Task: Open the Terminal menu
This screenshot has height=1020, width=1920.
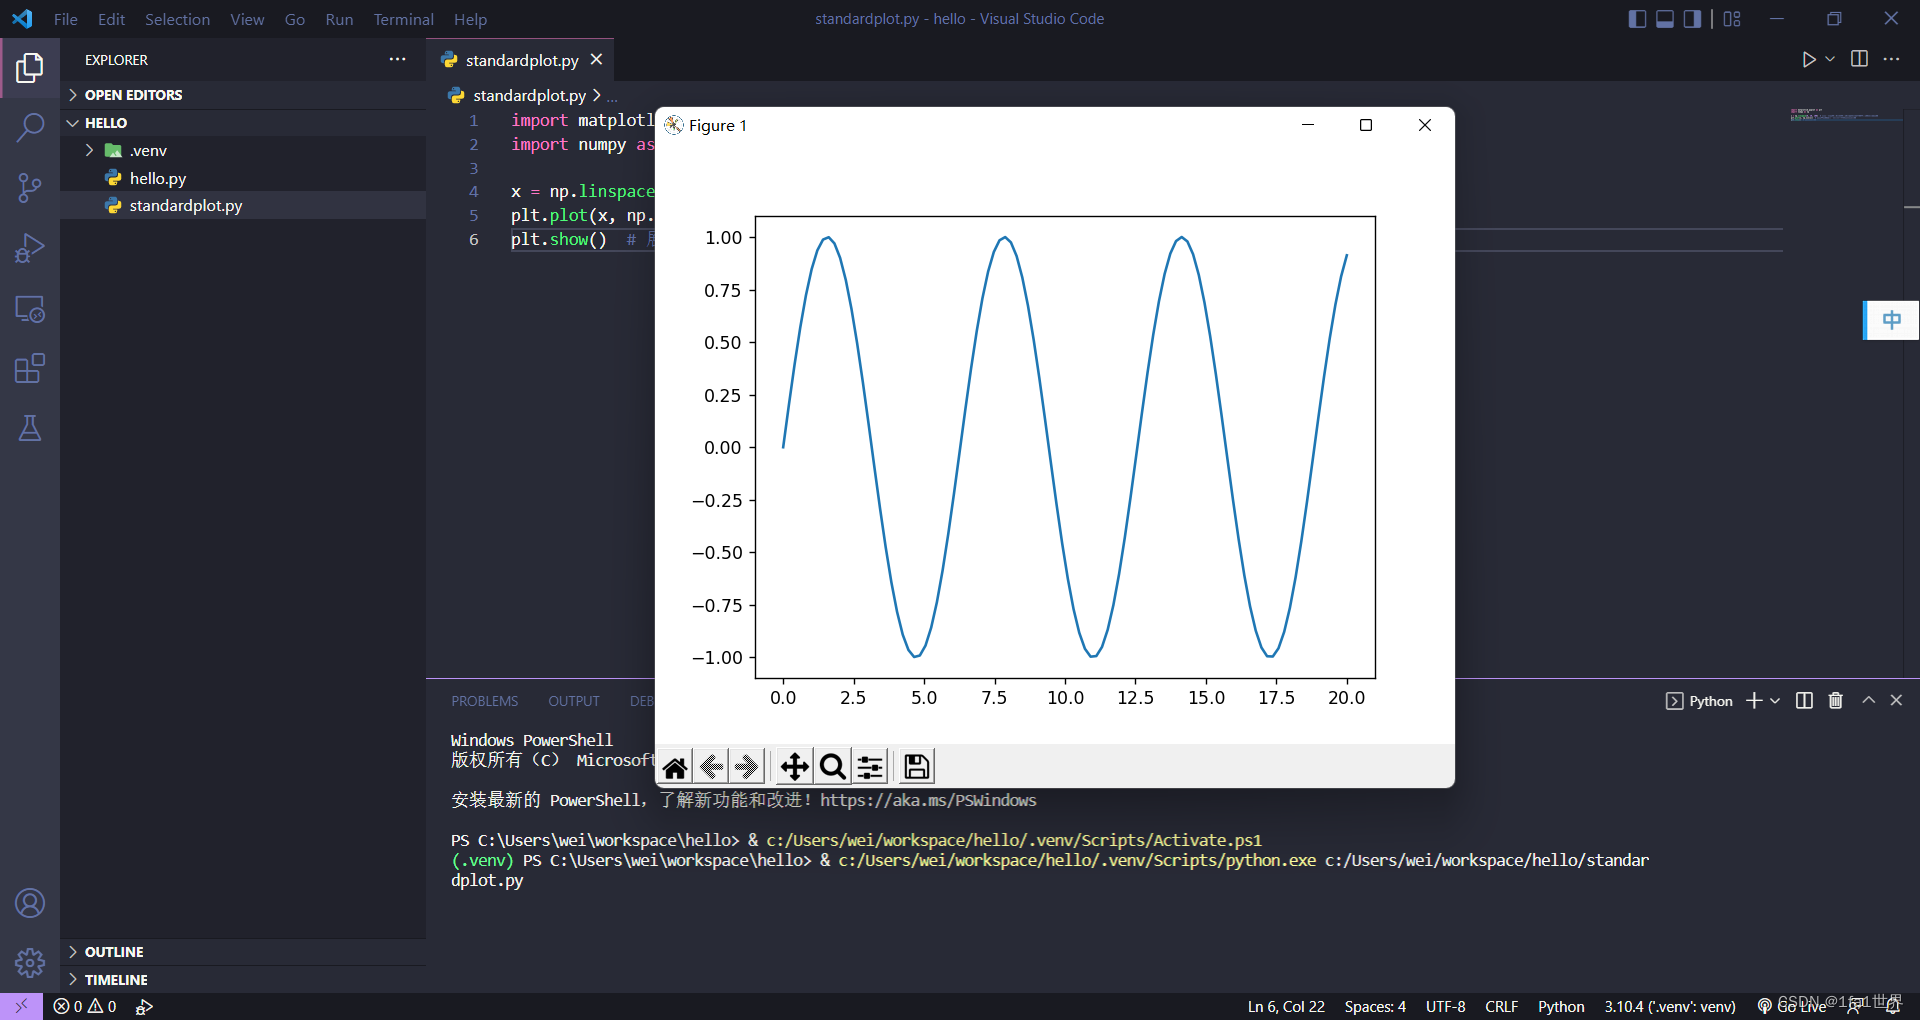Action: (x=404, y=19)
